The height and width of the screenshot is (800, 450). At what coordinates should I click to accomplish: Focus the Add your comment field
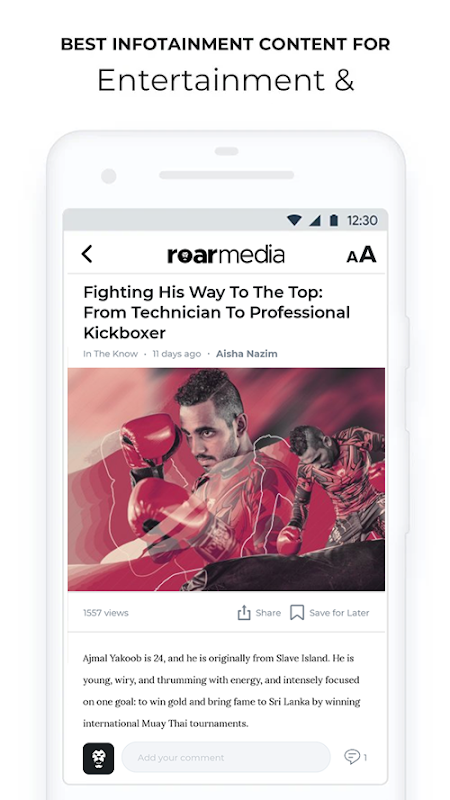226,757
